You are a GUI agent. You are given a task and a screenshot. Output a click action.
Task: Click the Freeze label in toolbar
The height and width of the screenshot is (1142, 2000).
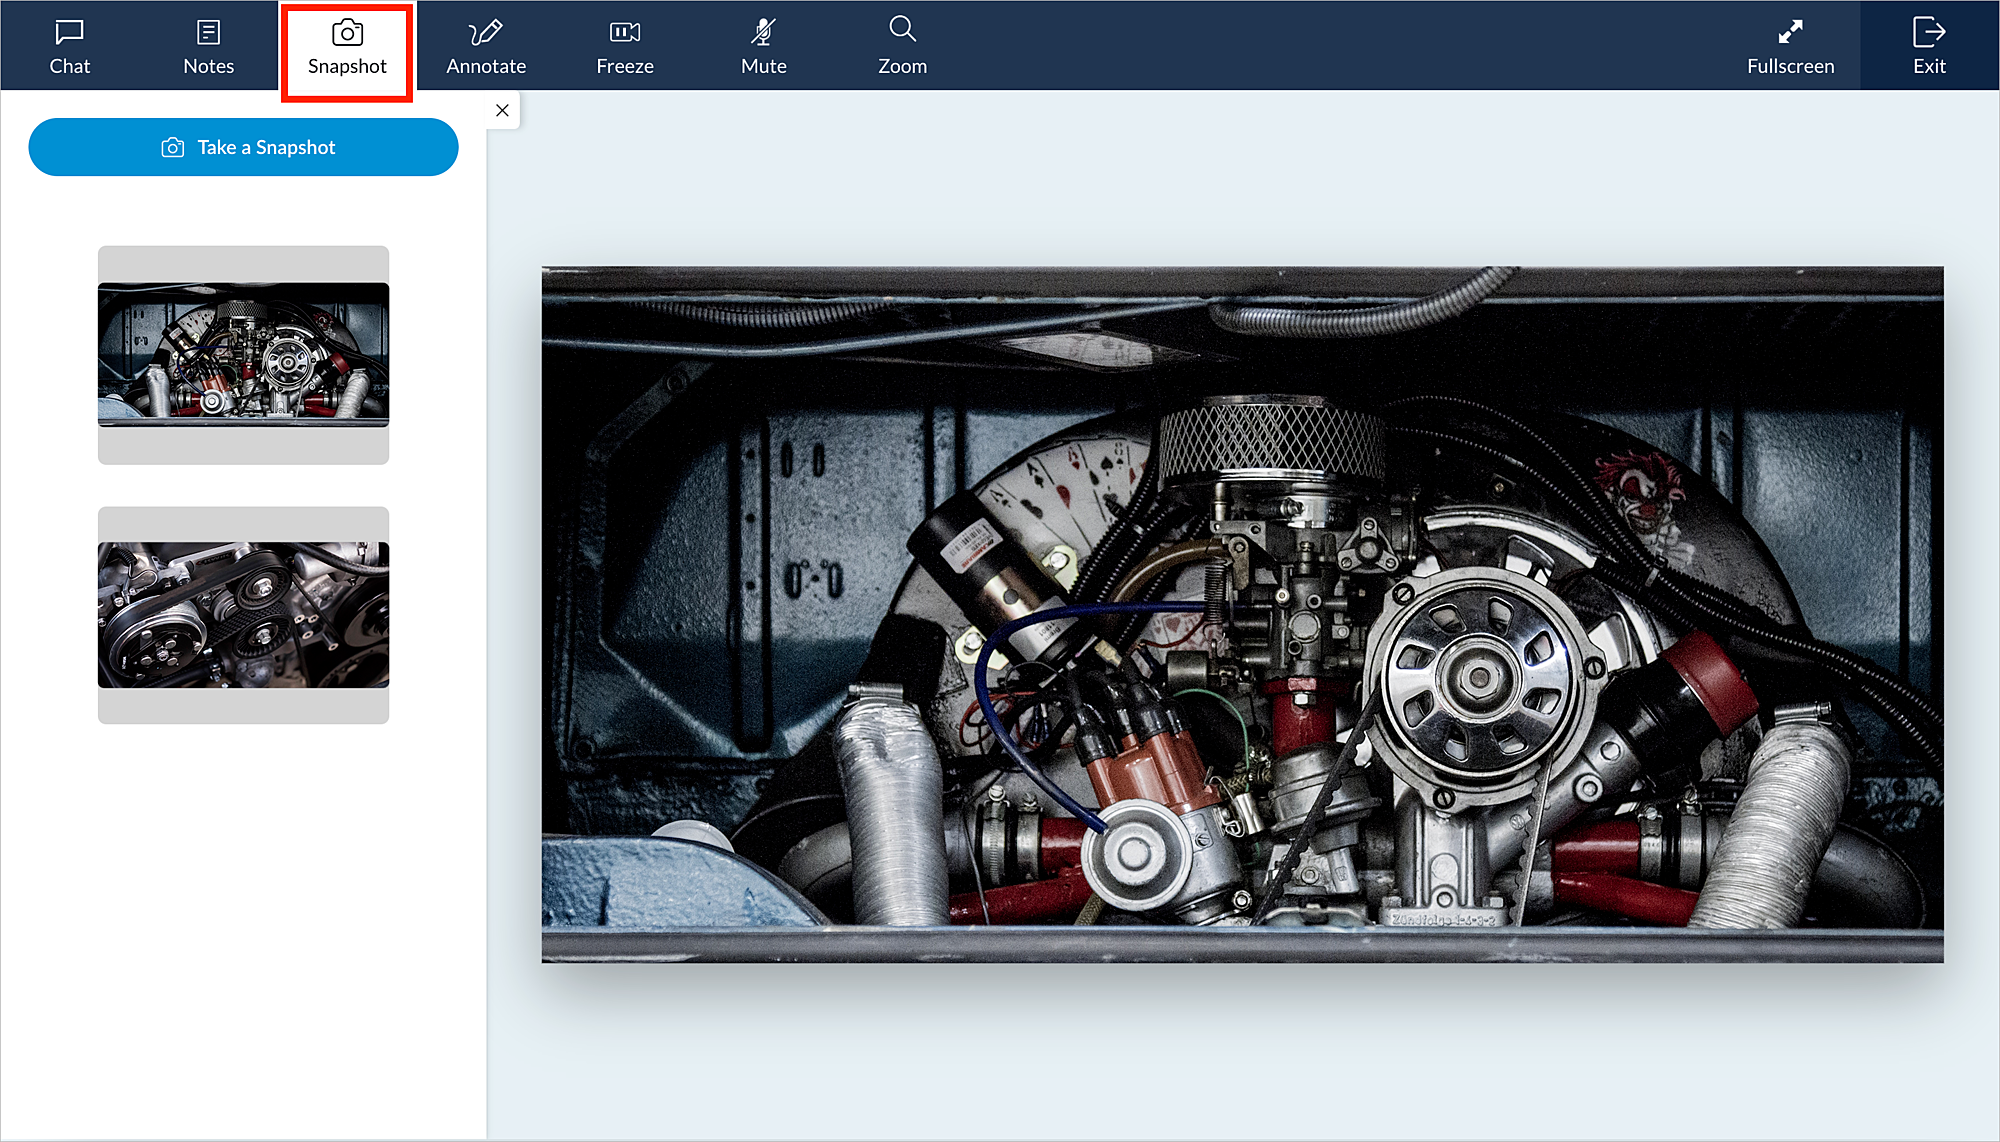point(625,66)
